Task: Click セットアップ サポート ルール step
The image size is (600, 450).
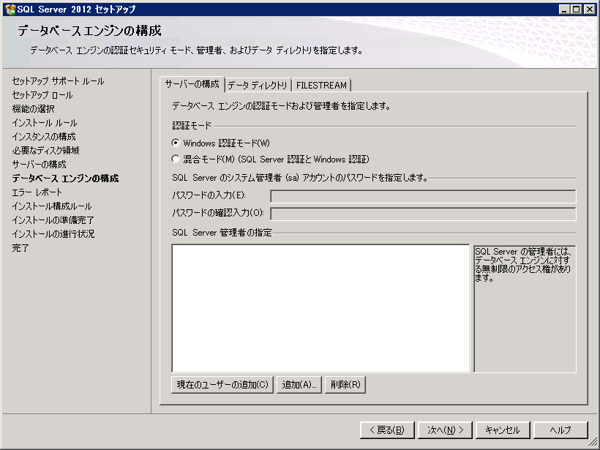Action: point(58,81)
